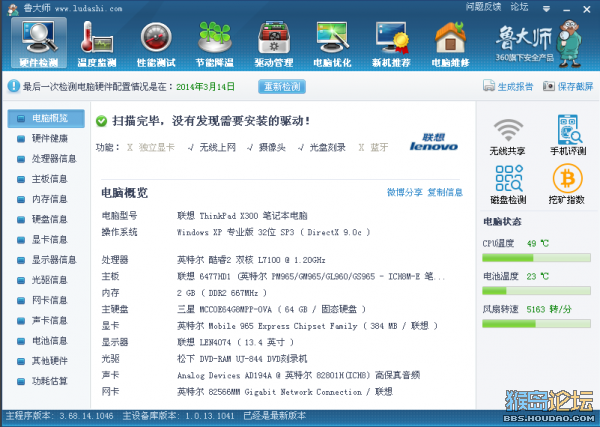Open the title bar dropdown menu arrow
The image size is (600, 427).
546,8
